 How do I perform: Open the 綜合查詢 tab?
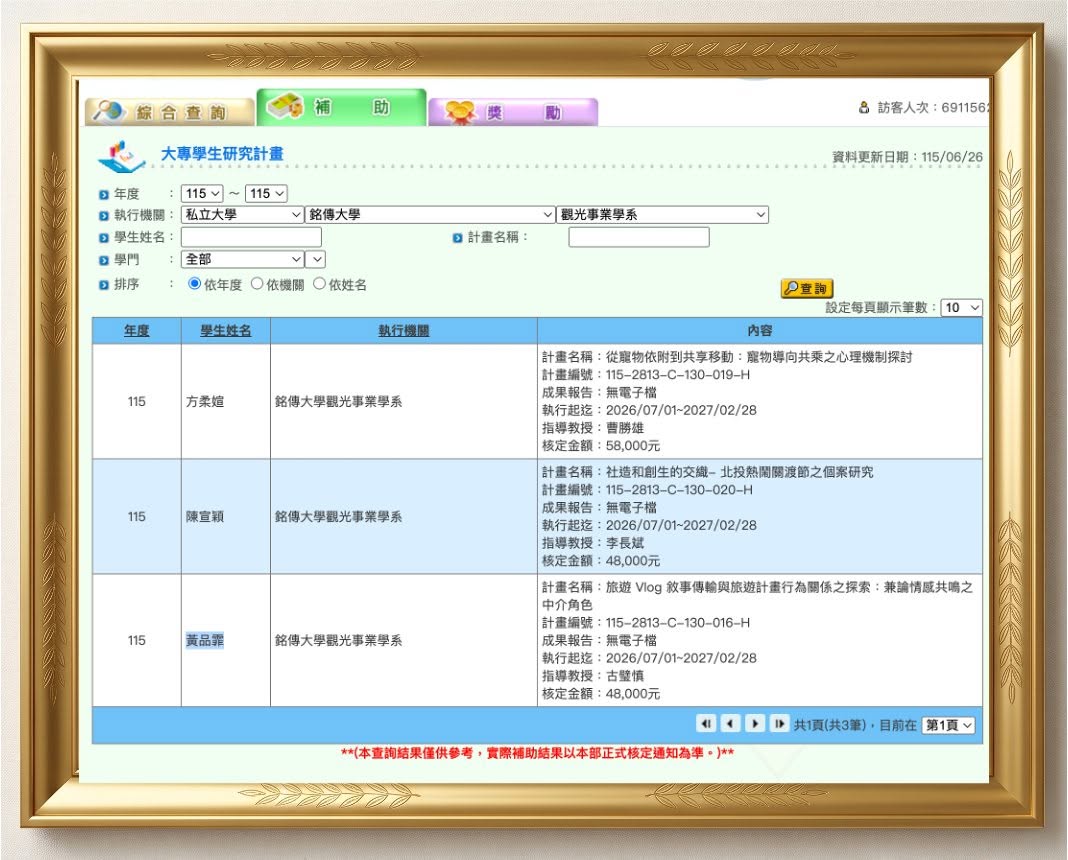click(169, 112)
